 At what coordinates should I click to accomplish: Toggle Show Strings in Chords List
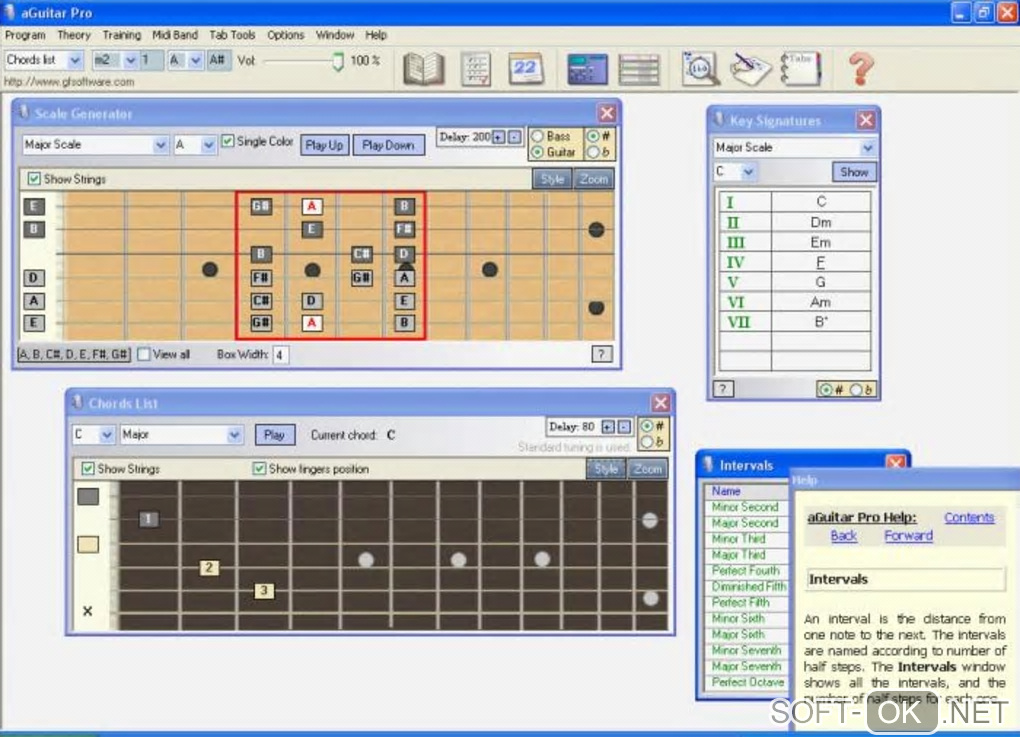88,468
